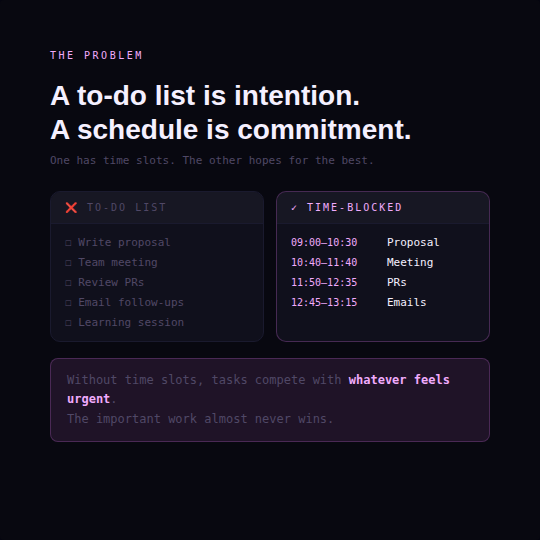Click THE PROBLEM section label
Screen dimensions: 540x540
click(96, 55)
